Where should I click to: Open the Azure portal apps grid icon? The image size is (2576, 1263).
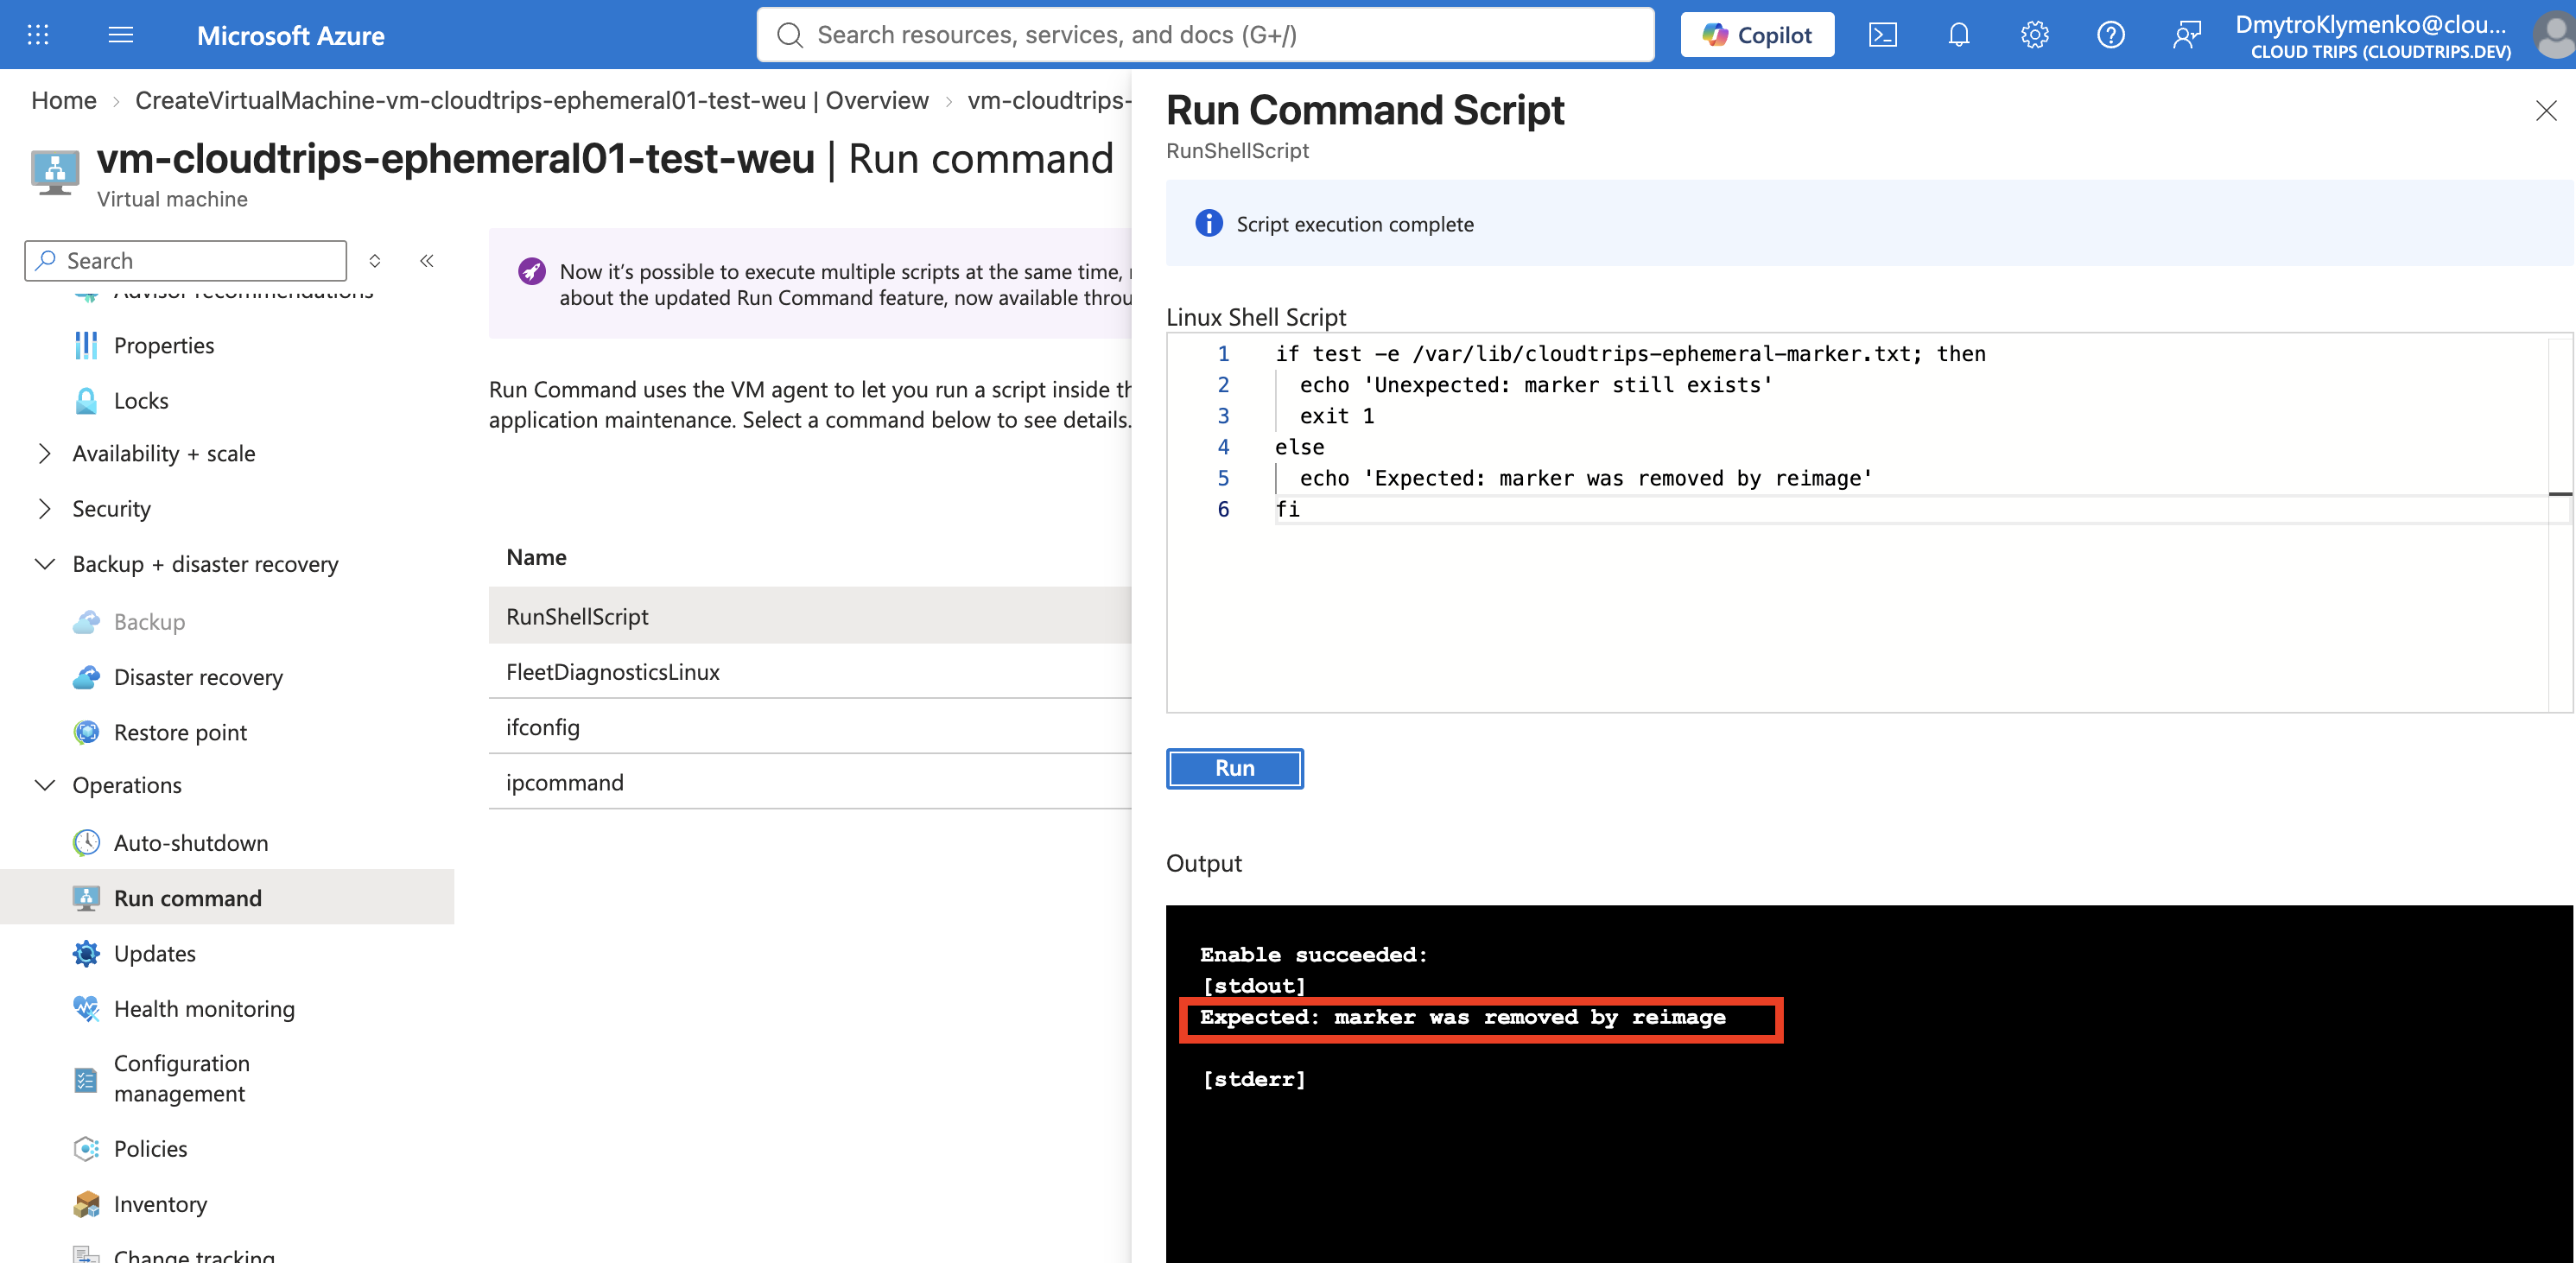tap(38, 35)
